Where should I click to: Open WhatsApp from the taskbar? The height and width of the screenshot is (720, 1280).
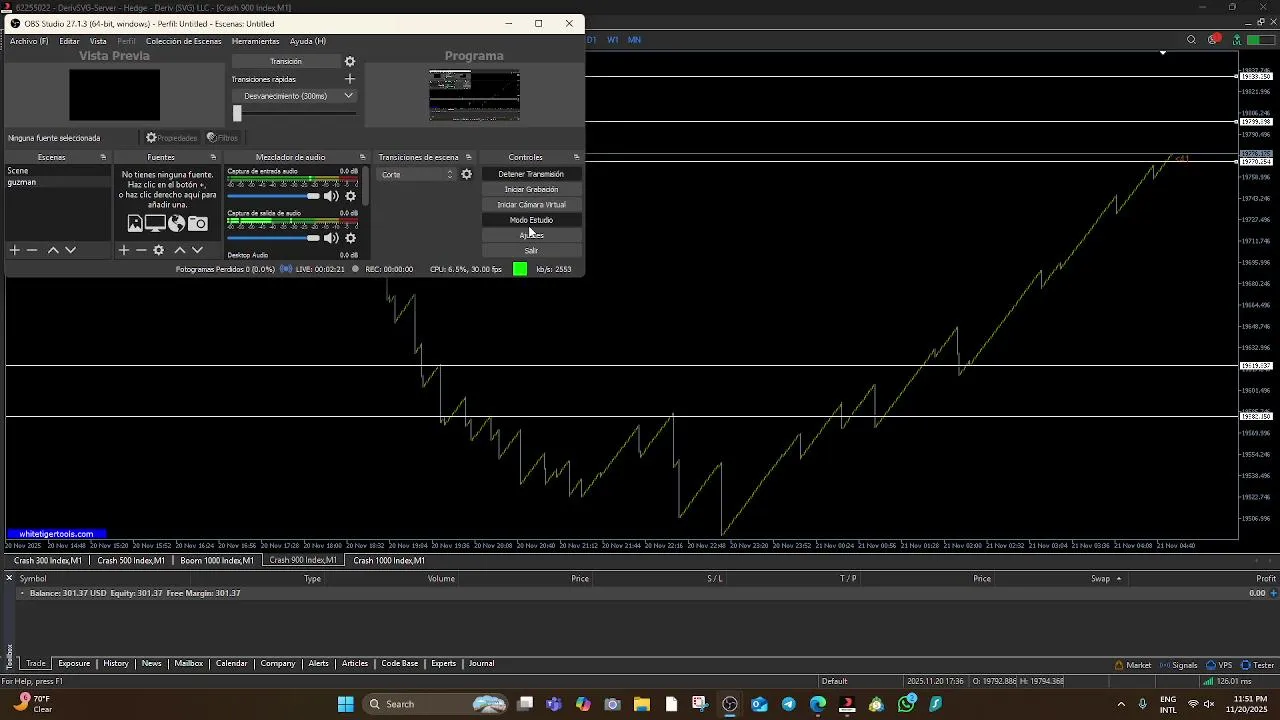906,704
